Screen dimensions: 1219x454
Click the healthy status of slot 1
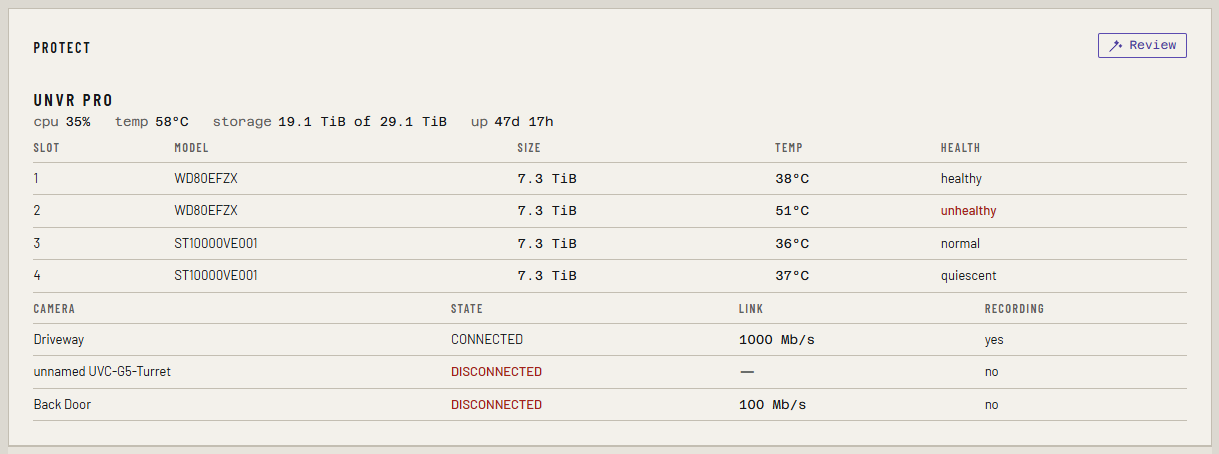coord(961,179)
